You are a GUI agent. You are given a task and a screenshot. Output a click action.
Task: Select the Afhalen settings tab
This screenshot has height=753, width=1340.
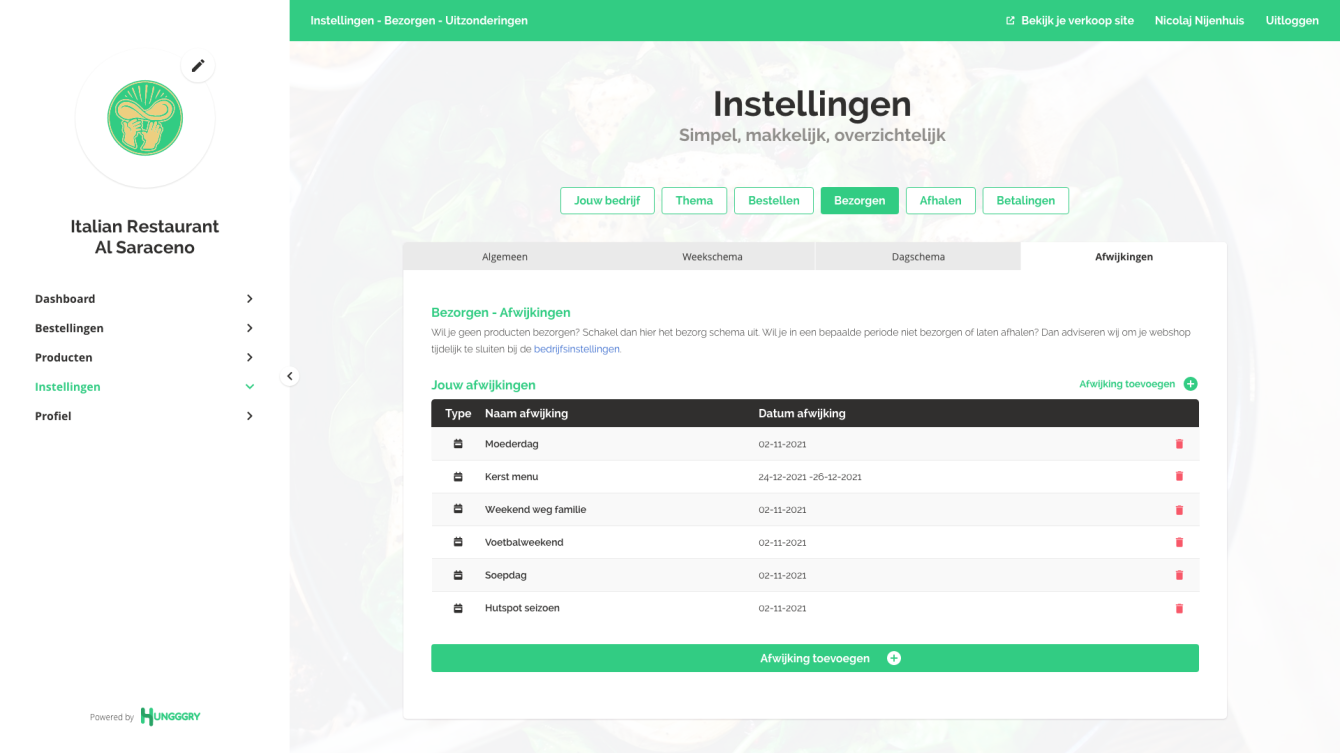(x=940, y=200)
